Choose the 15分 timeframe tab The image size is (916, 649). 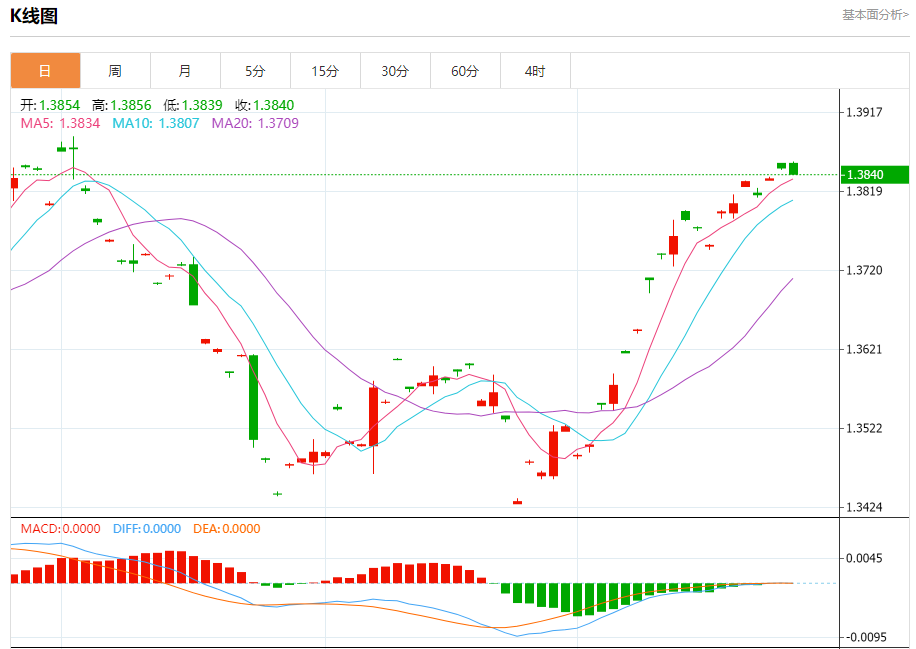click(325, 71)
